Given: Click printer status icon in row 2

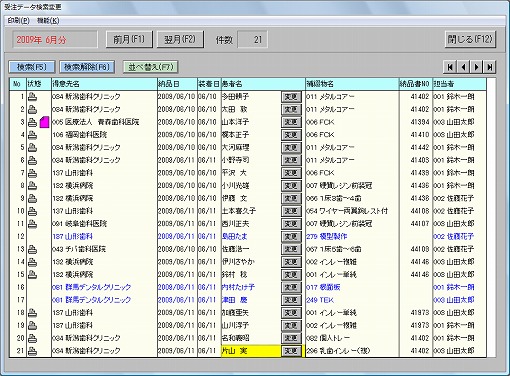Looking at the screenshot, I should [32, 109].
